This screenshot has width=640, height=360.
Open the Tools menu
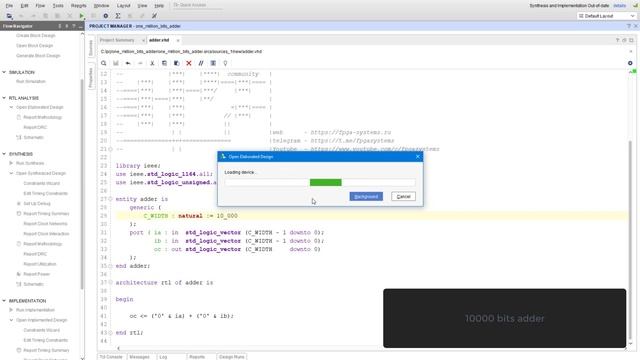[58, 6]
